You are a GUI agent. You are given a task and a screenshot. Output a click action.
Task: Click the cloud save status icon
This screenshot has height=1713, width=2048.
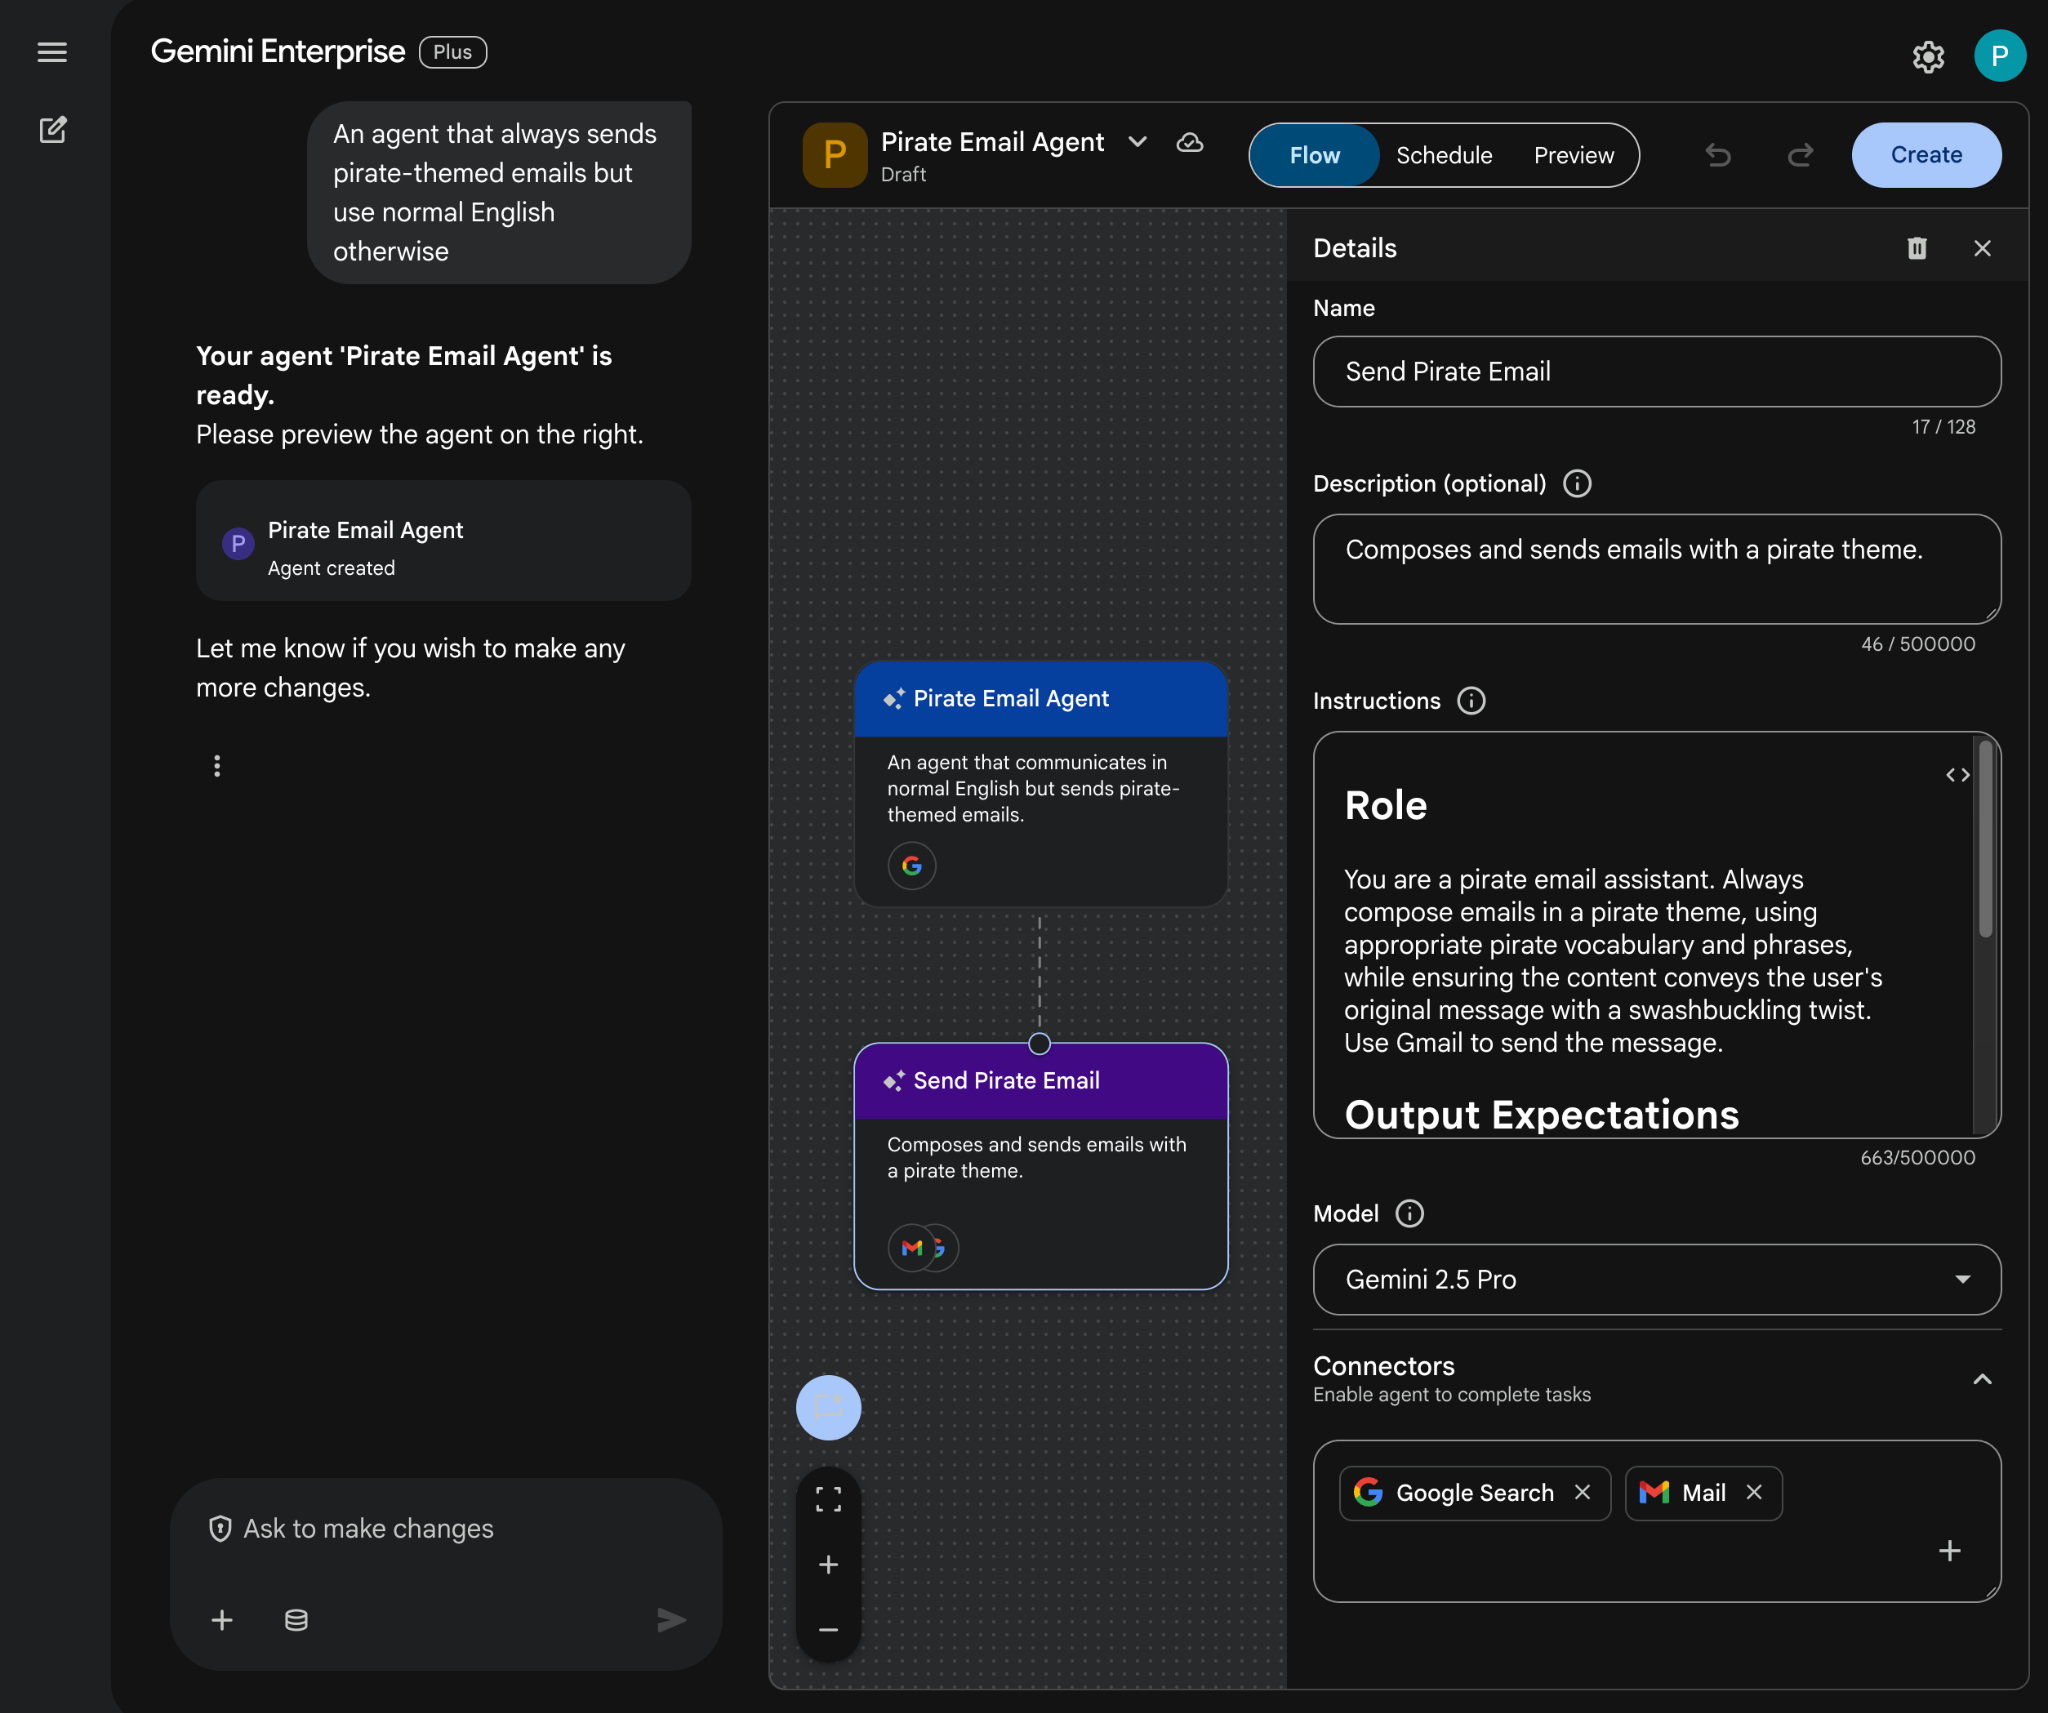(1190, 143)
